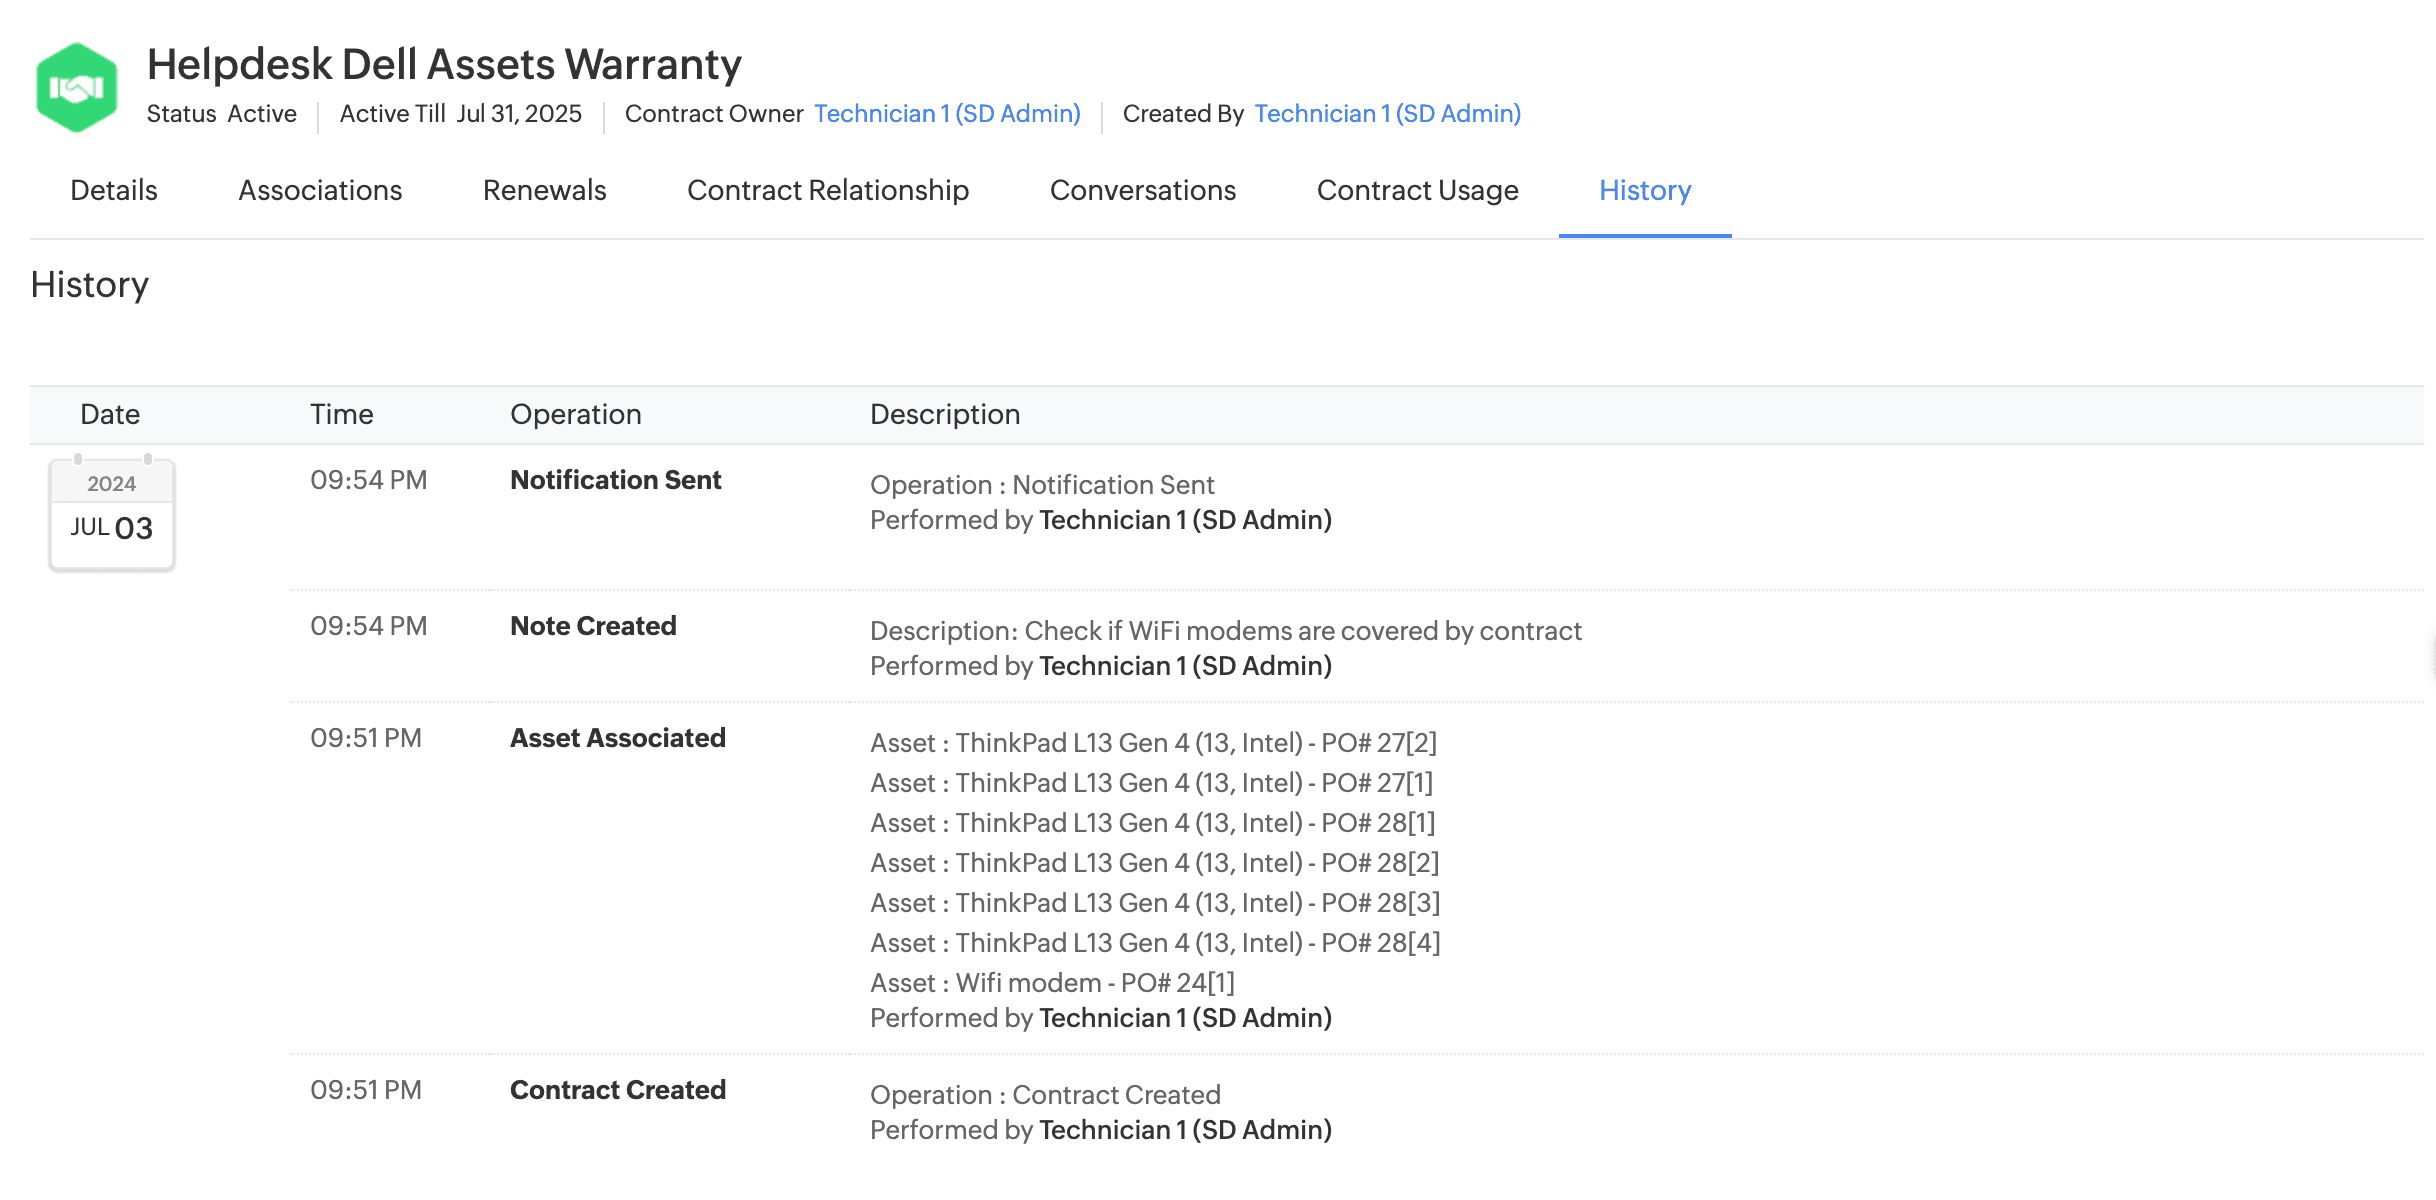Screen dimensions: 2436x1200
Task: Select the Asset Associated operation entry
Action: [x=617, y=738]
